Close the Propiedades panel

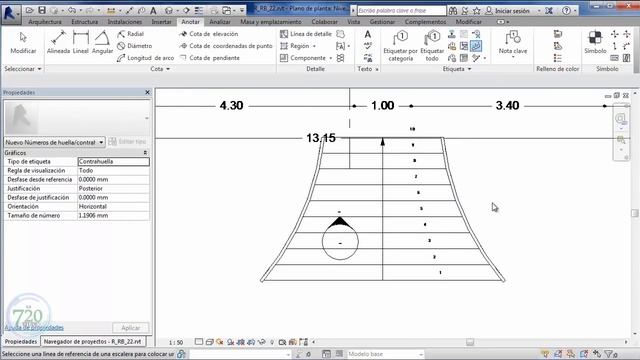(x=147, y=93)
